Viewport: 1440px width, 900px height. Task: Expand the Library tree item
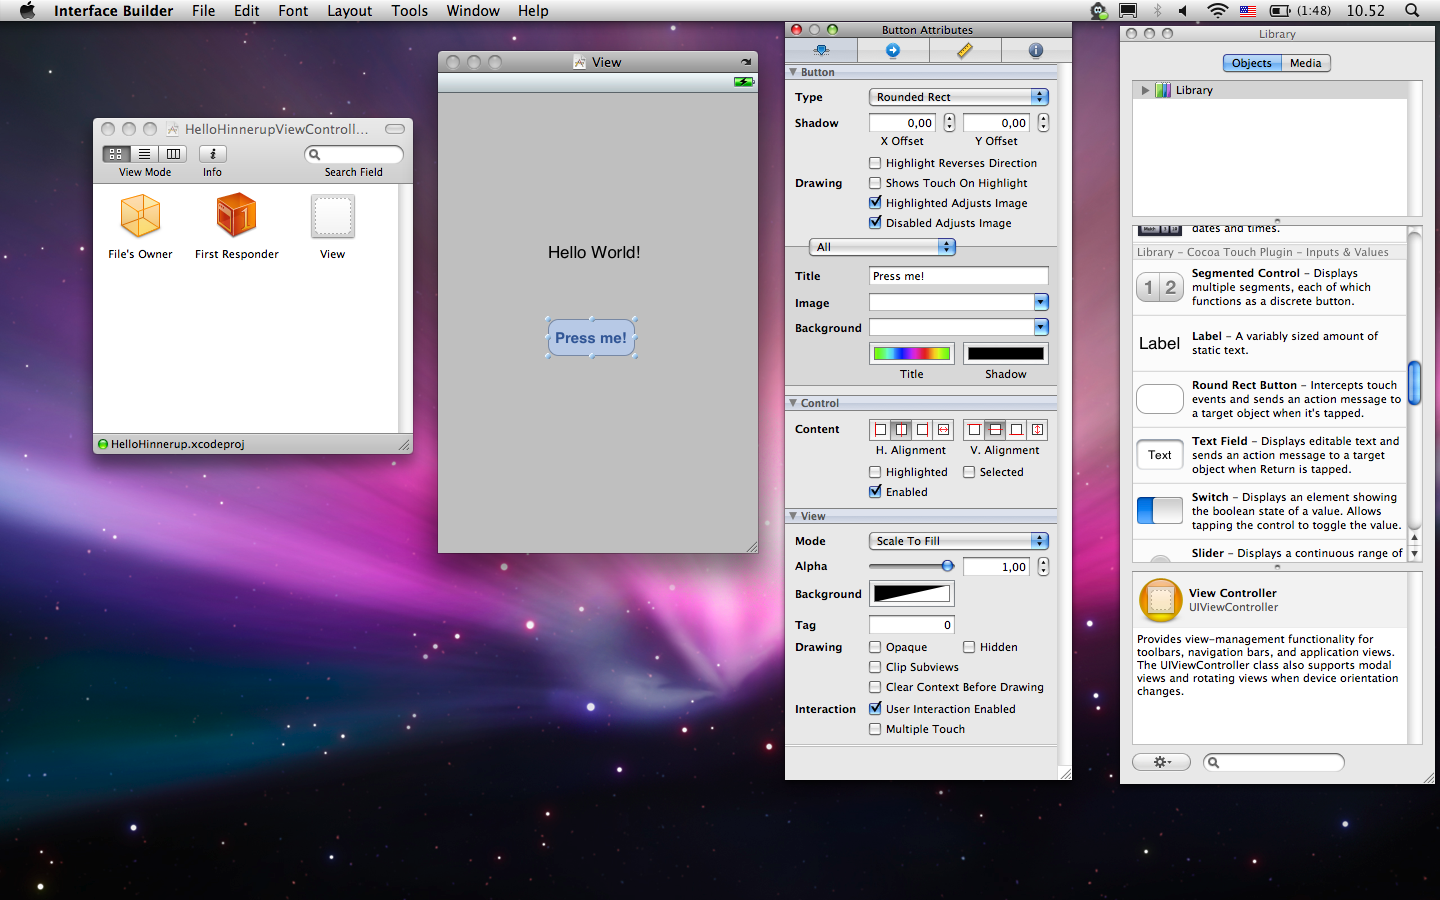pyautogui.click(x=1145, y=90)
